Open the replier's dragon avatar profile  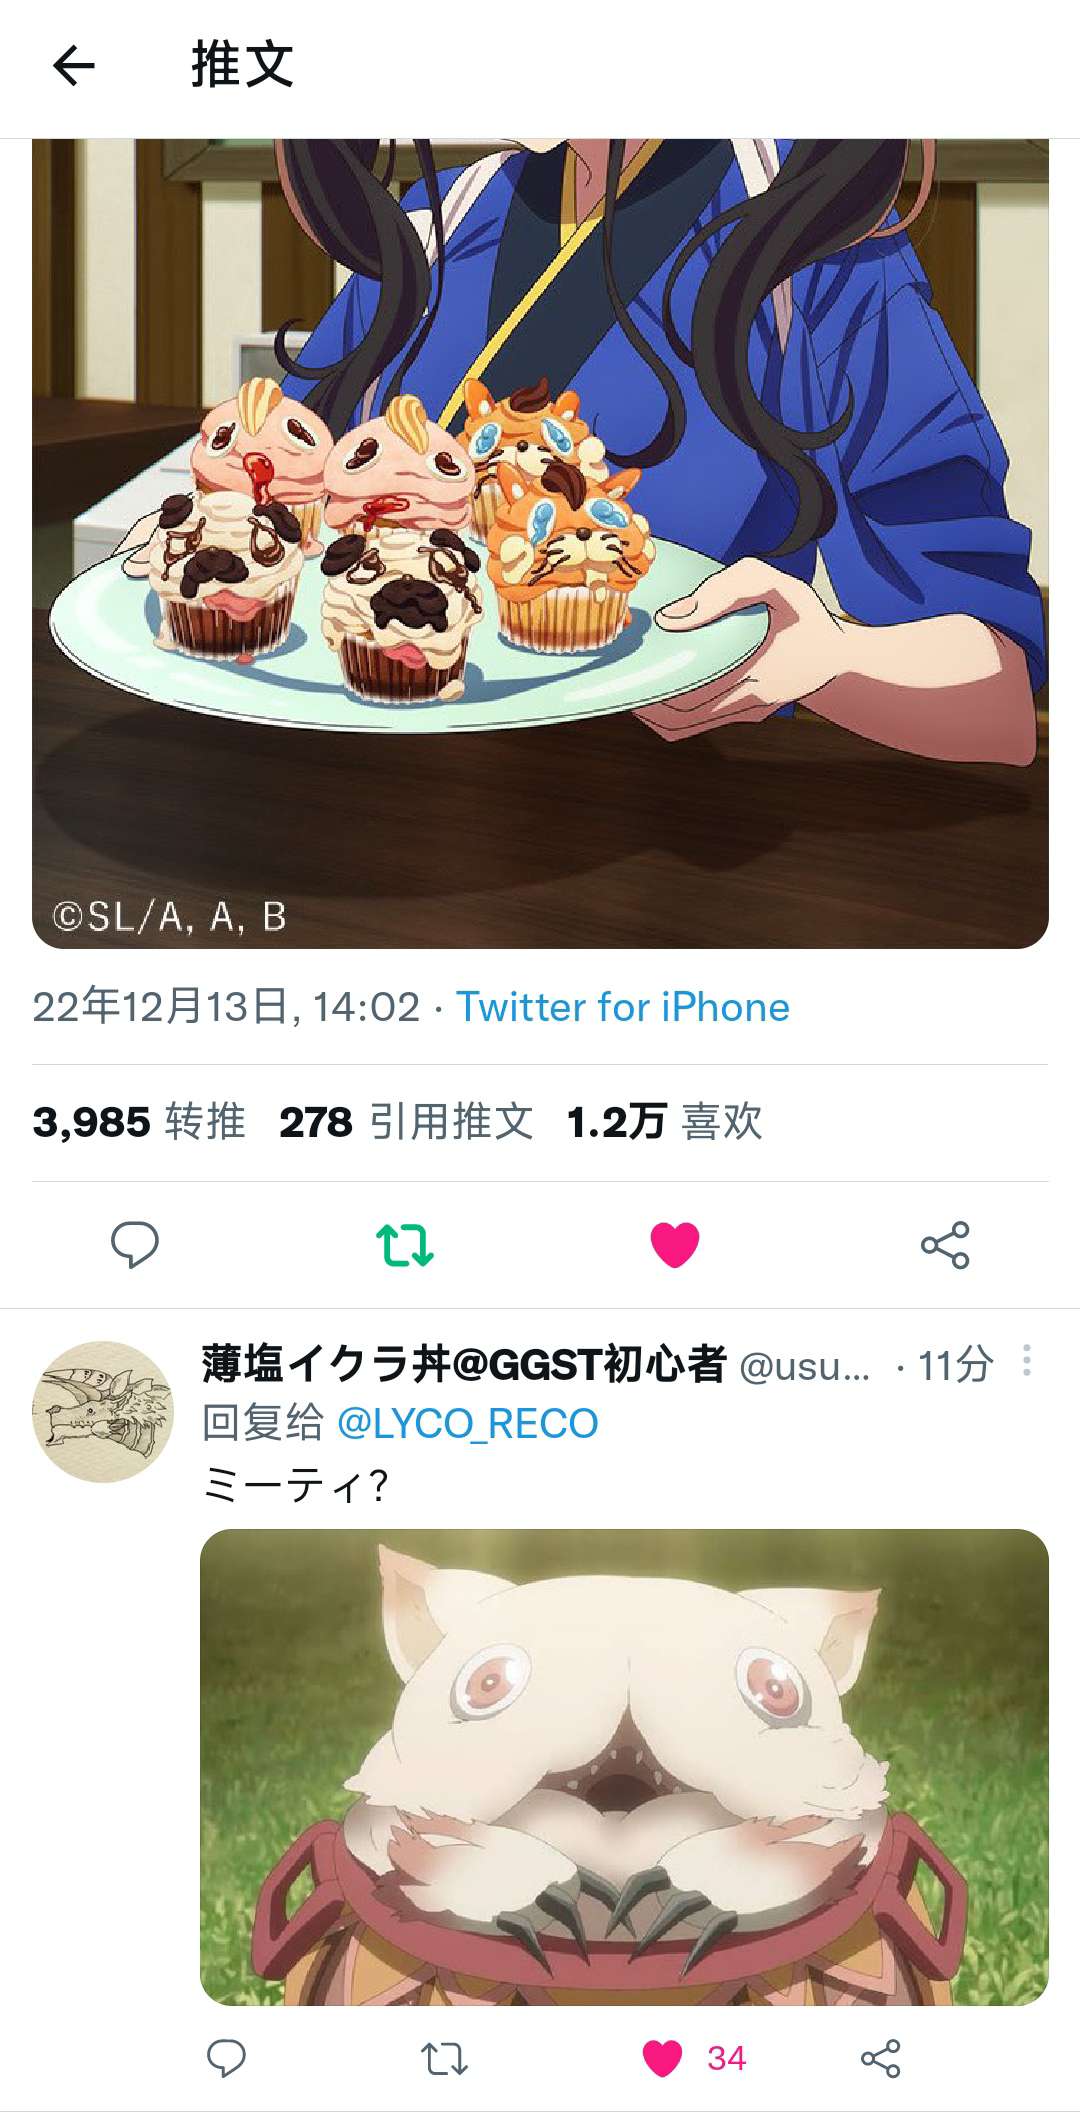click(x=103, y=1411)
